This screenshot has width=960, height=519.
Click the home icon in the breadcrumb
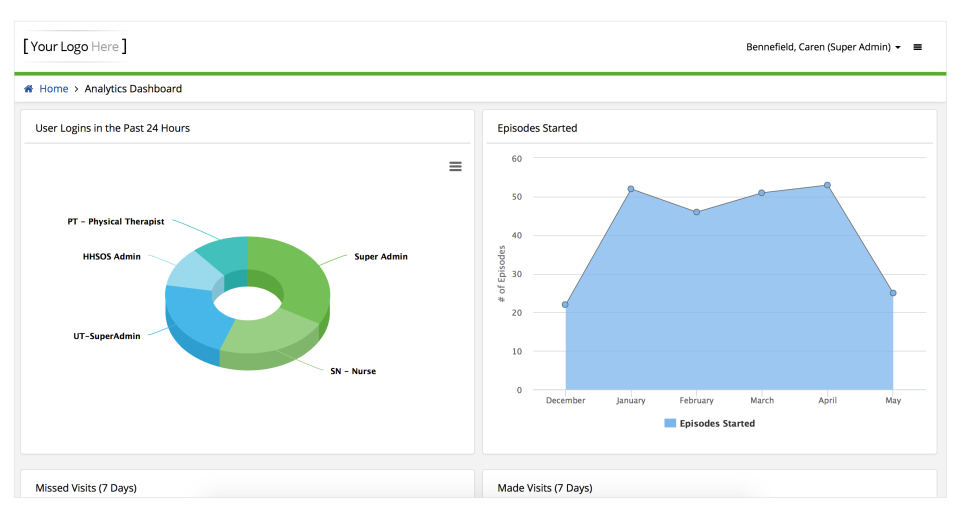29,89
